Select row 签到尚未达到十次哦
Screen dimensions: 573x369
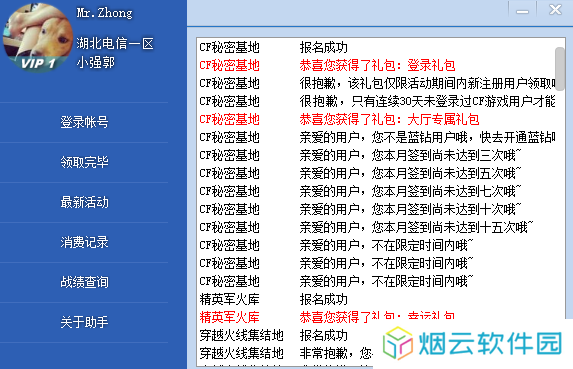377,209
